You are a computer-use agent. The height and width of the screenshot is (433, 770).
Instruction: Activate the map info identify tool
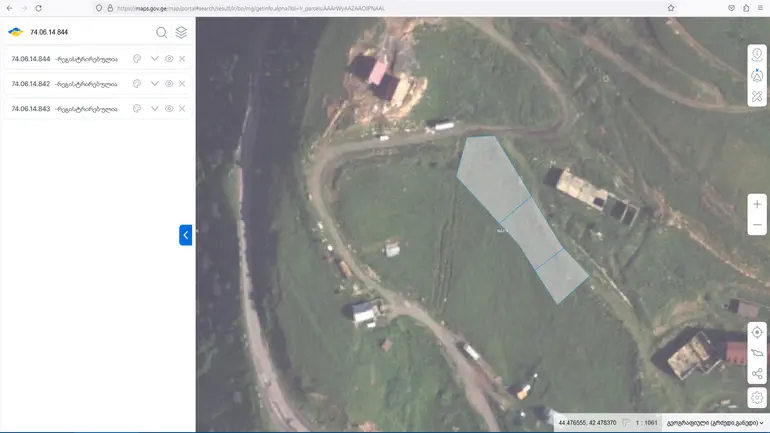757,54
